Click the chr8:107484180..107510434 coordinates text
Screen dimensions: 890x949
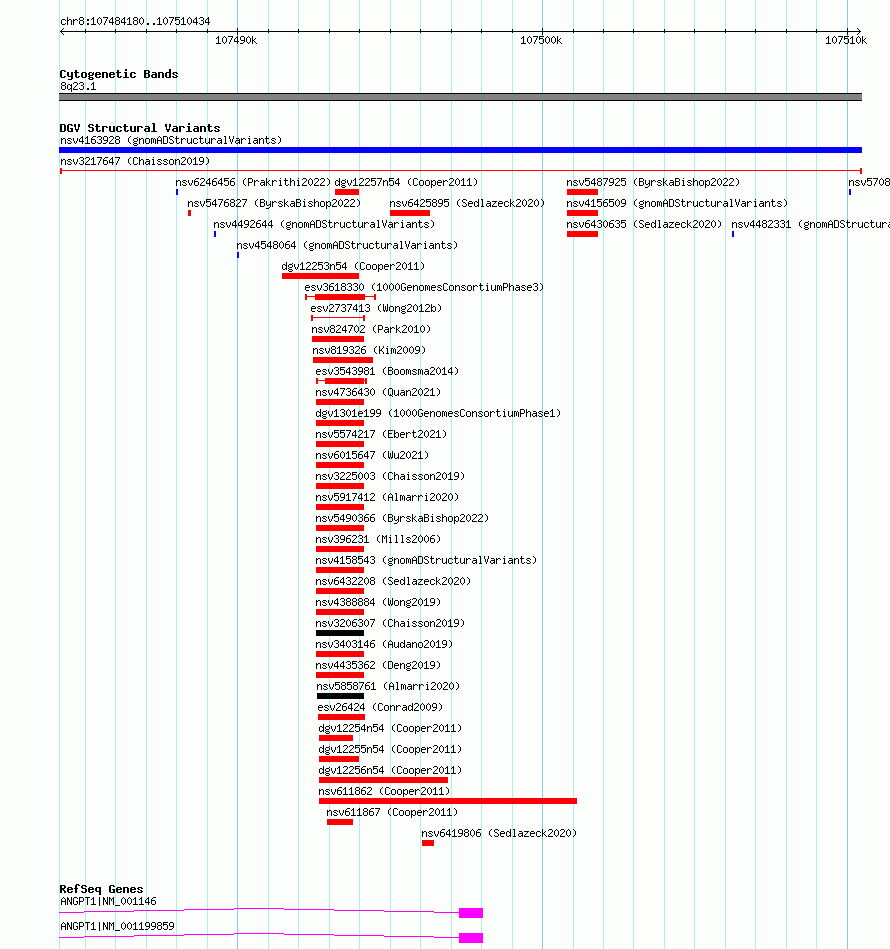135,22
